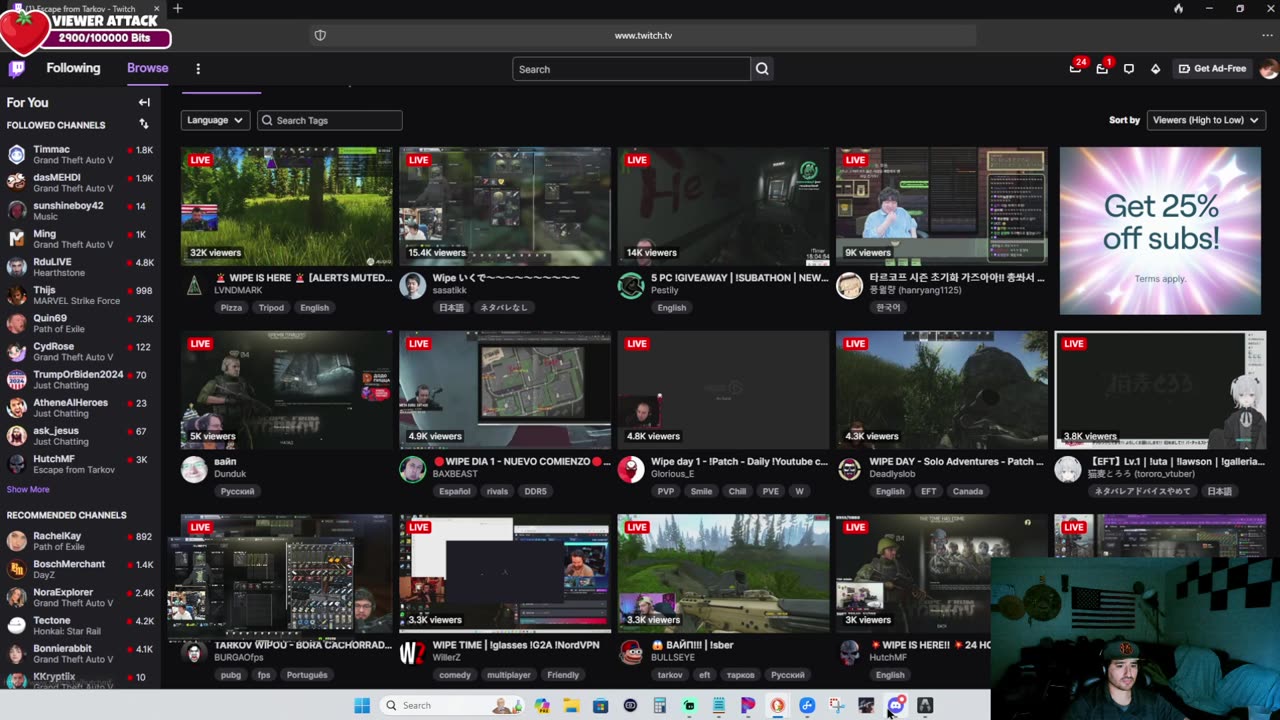Open Microsoft Store from taskbar

(x=600, y=705)
